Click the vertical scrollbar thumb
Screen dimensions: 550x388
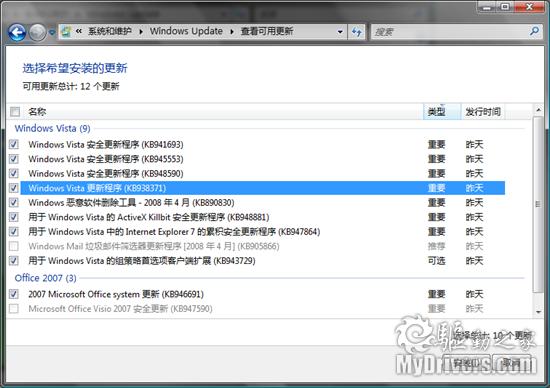click(x=538, y=205)
